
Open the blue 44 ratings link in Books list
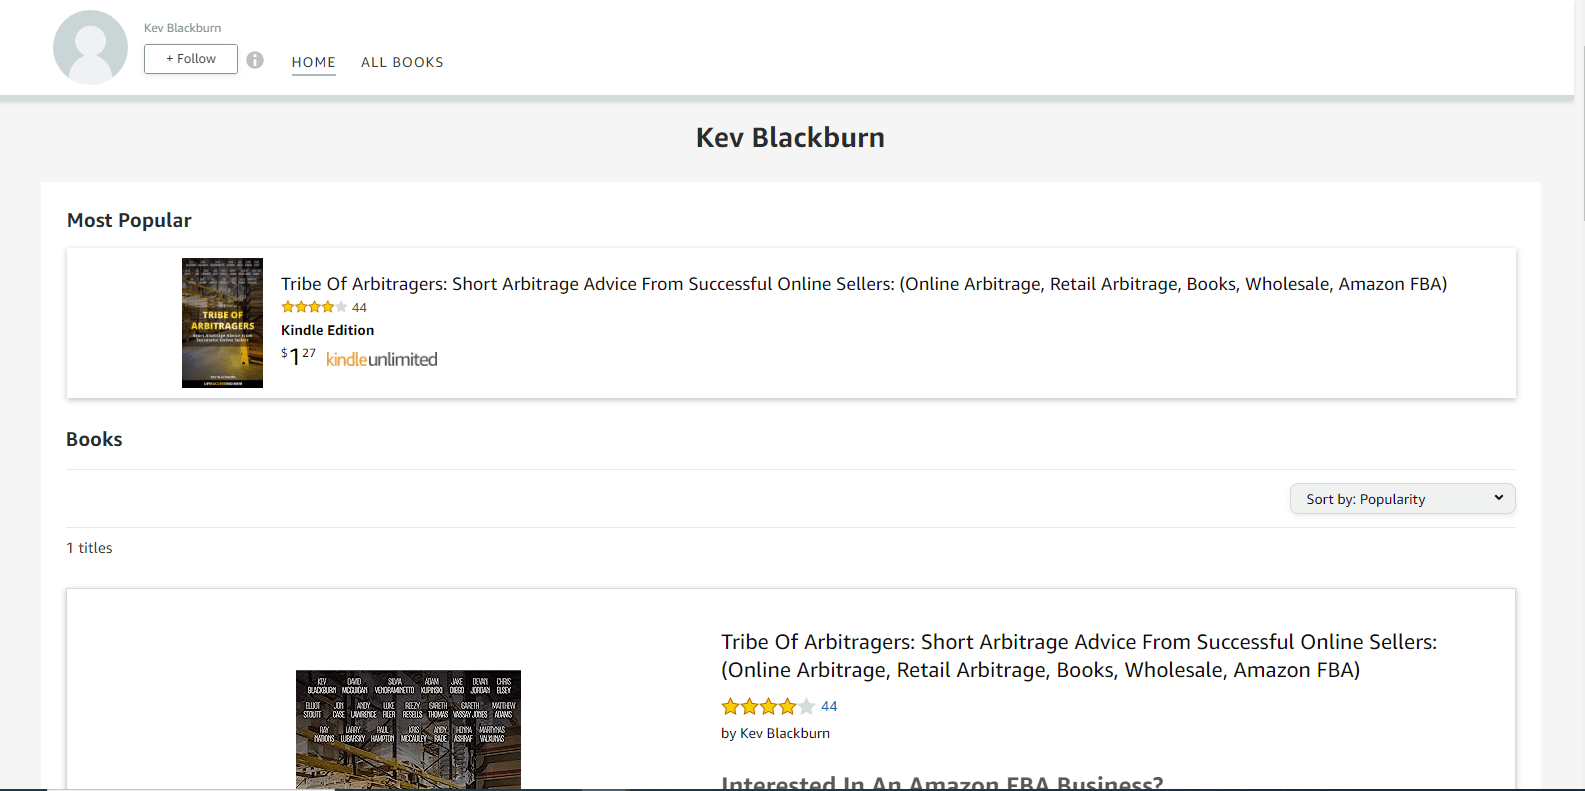829,706
